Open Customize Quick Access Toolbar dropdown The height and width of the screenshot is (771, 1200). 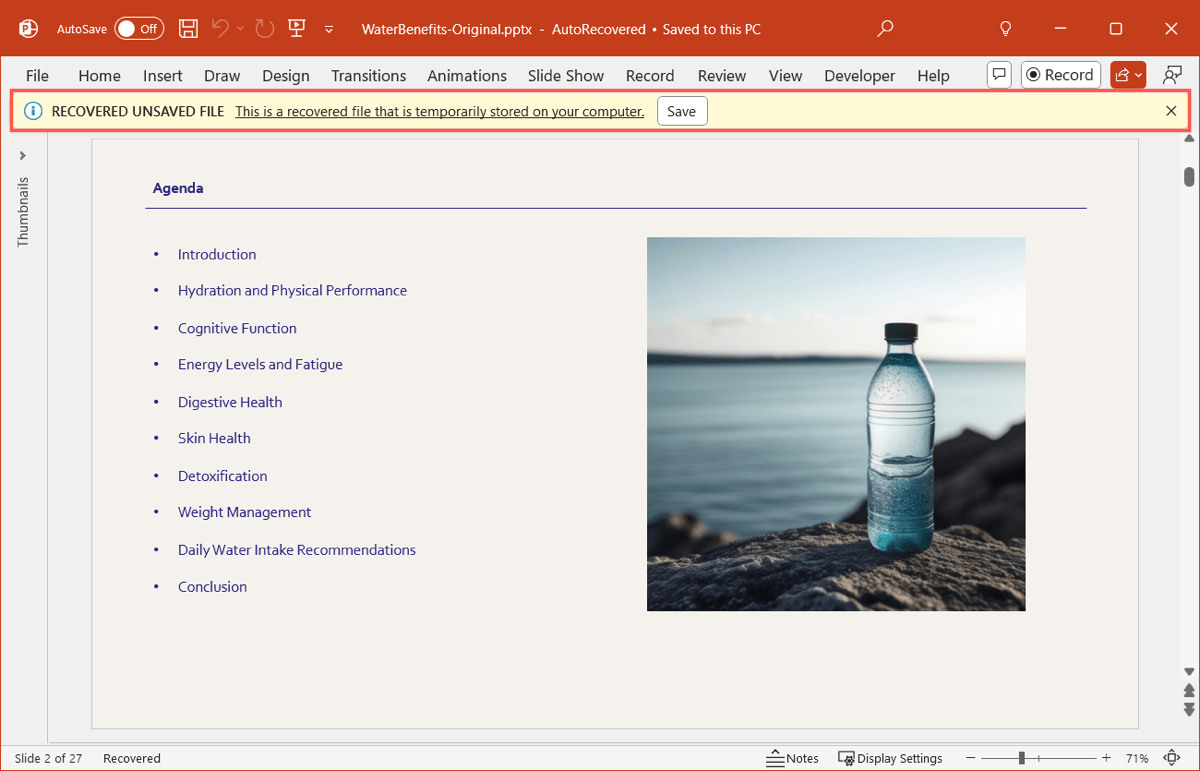coord(329,30)
